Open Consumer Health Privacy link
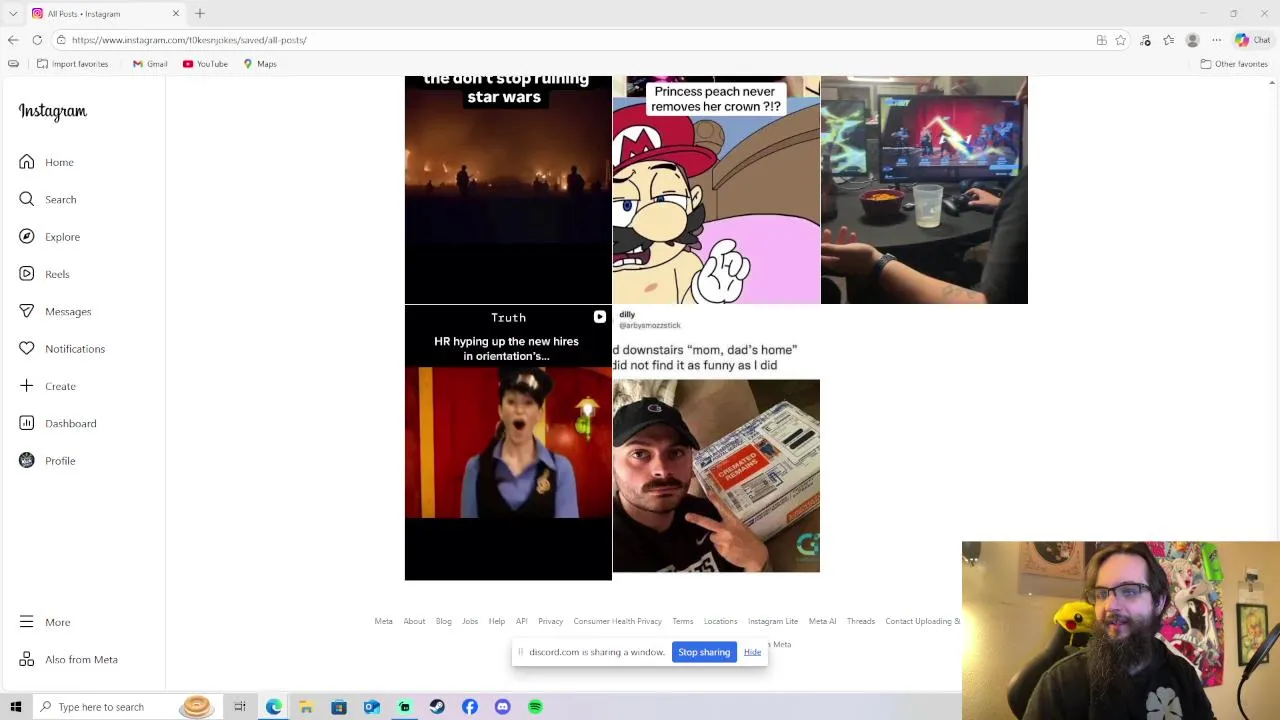Screen dimensions: 1280x720 tap(617, 621)
